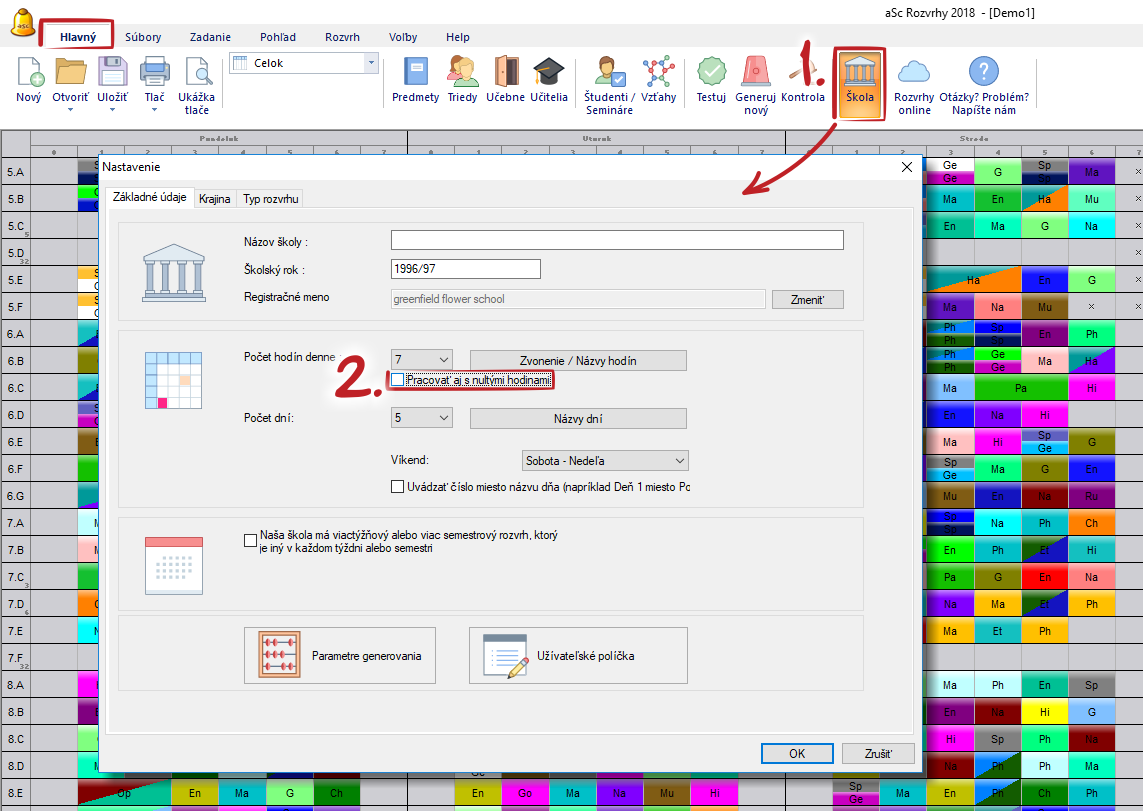Click the Názov školy text field

617,241
